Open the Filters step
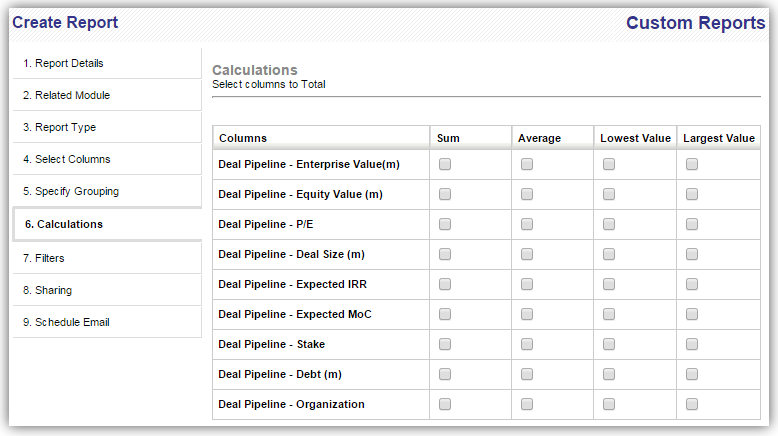This screenshot has height=436, width=778. click(43, 258)
